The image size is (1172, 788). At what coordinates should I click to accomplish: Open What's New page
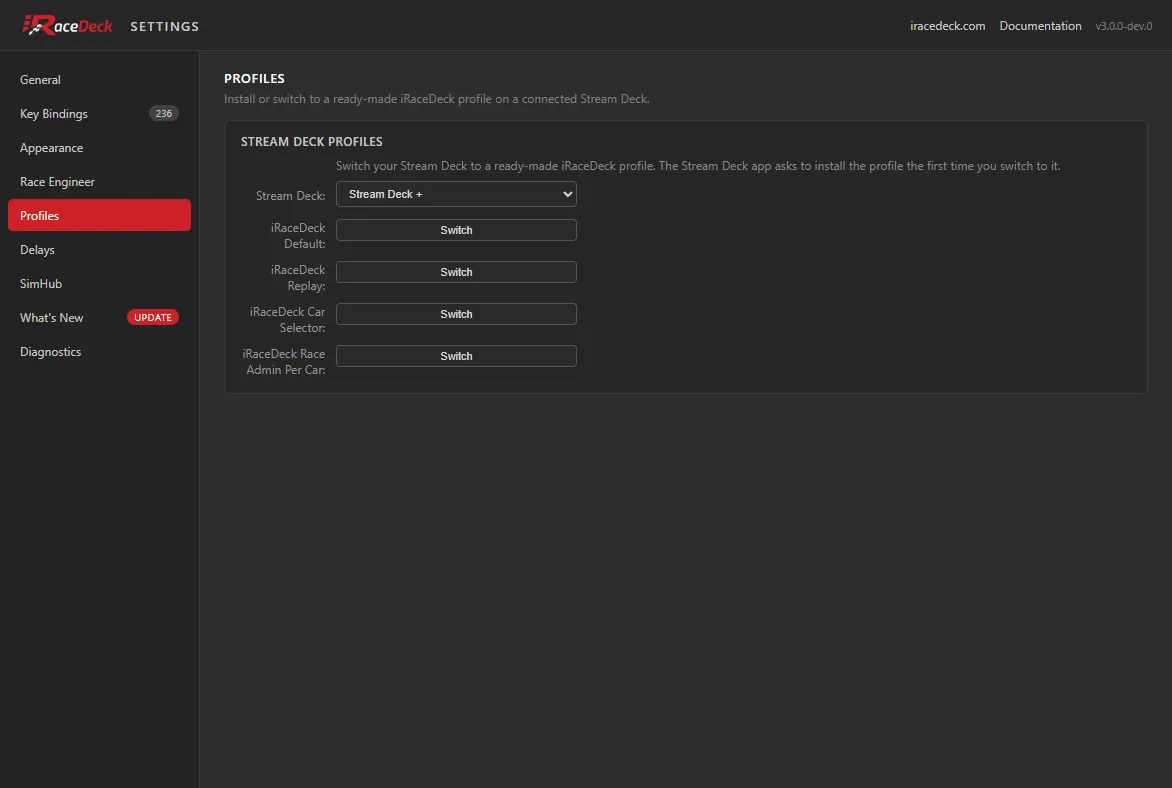pos(99,318)
